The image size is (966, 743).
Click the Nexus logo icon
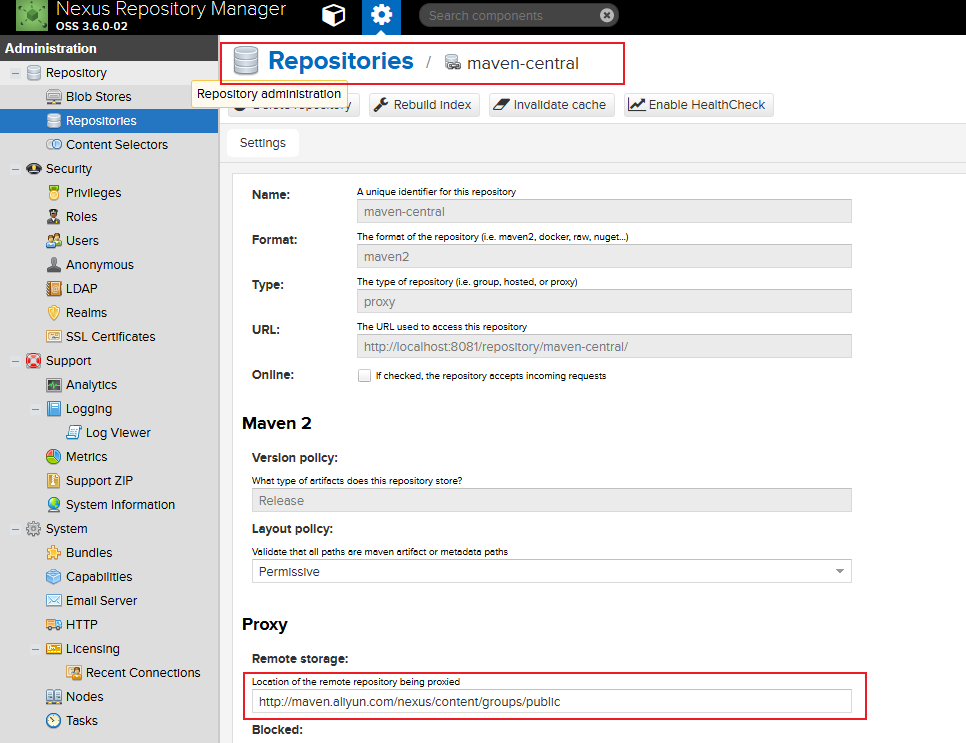coord(32,15)
